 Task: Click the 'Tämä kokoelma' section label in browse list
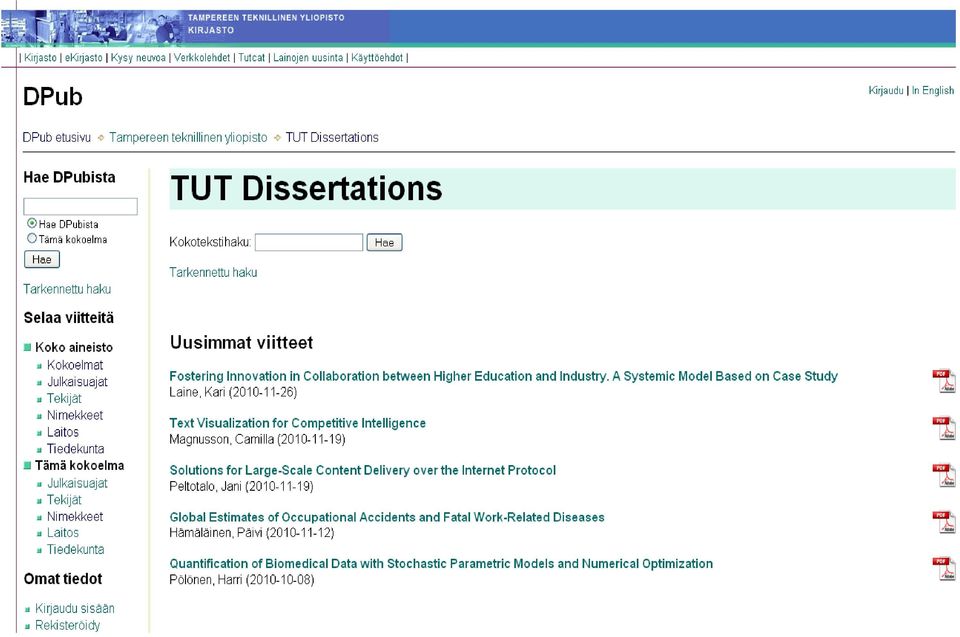[x=80, y=466]
